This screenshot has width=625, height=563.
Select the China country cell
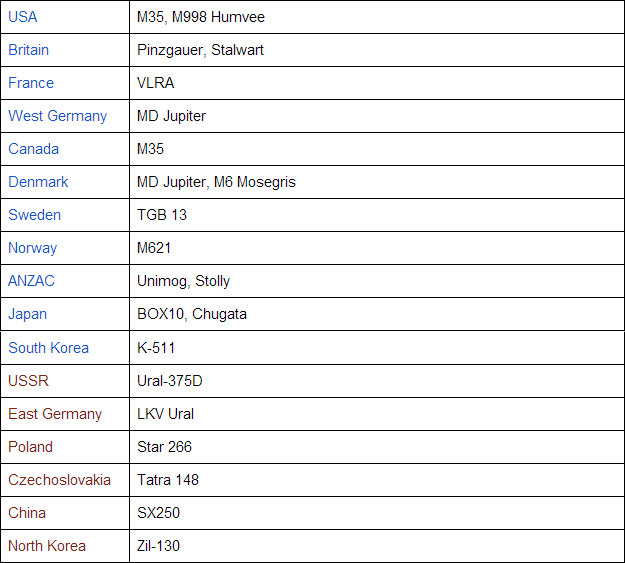[x=65, y=513]
